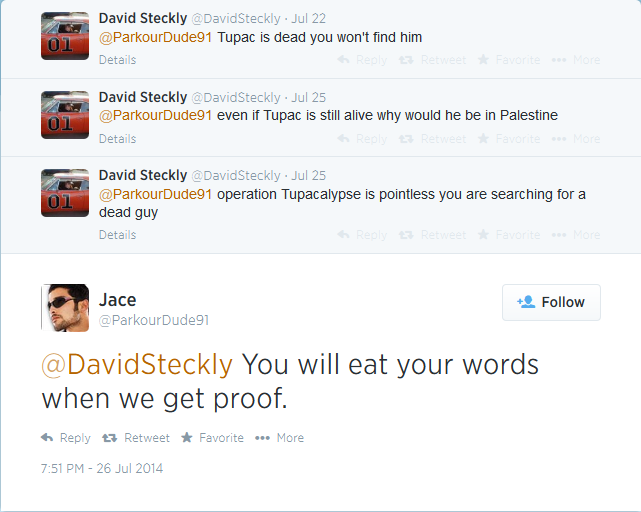Retweet the 'operation Tupacalypse' tweet
Image resolution: width=641 pixels, height=512 pixels.
[x=433, y=235]
